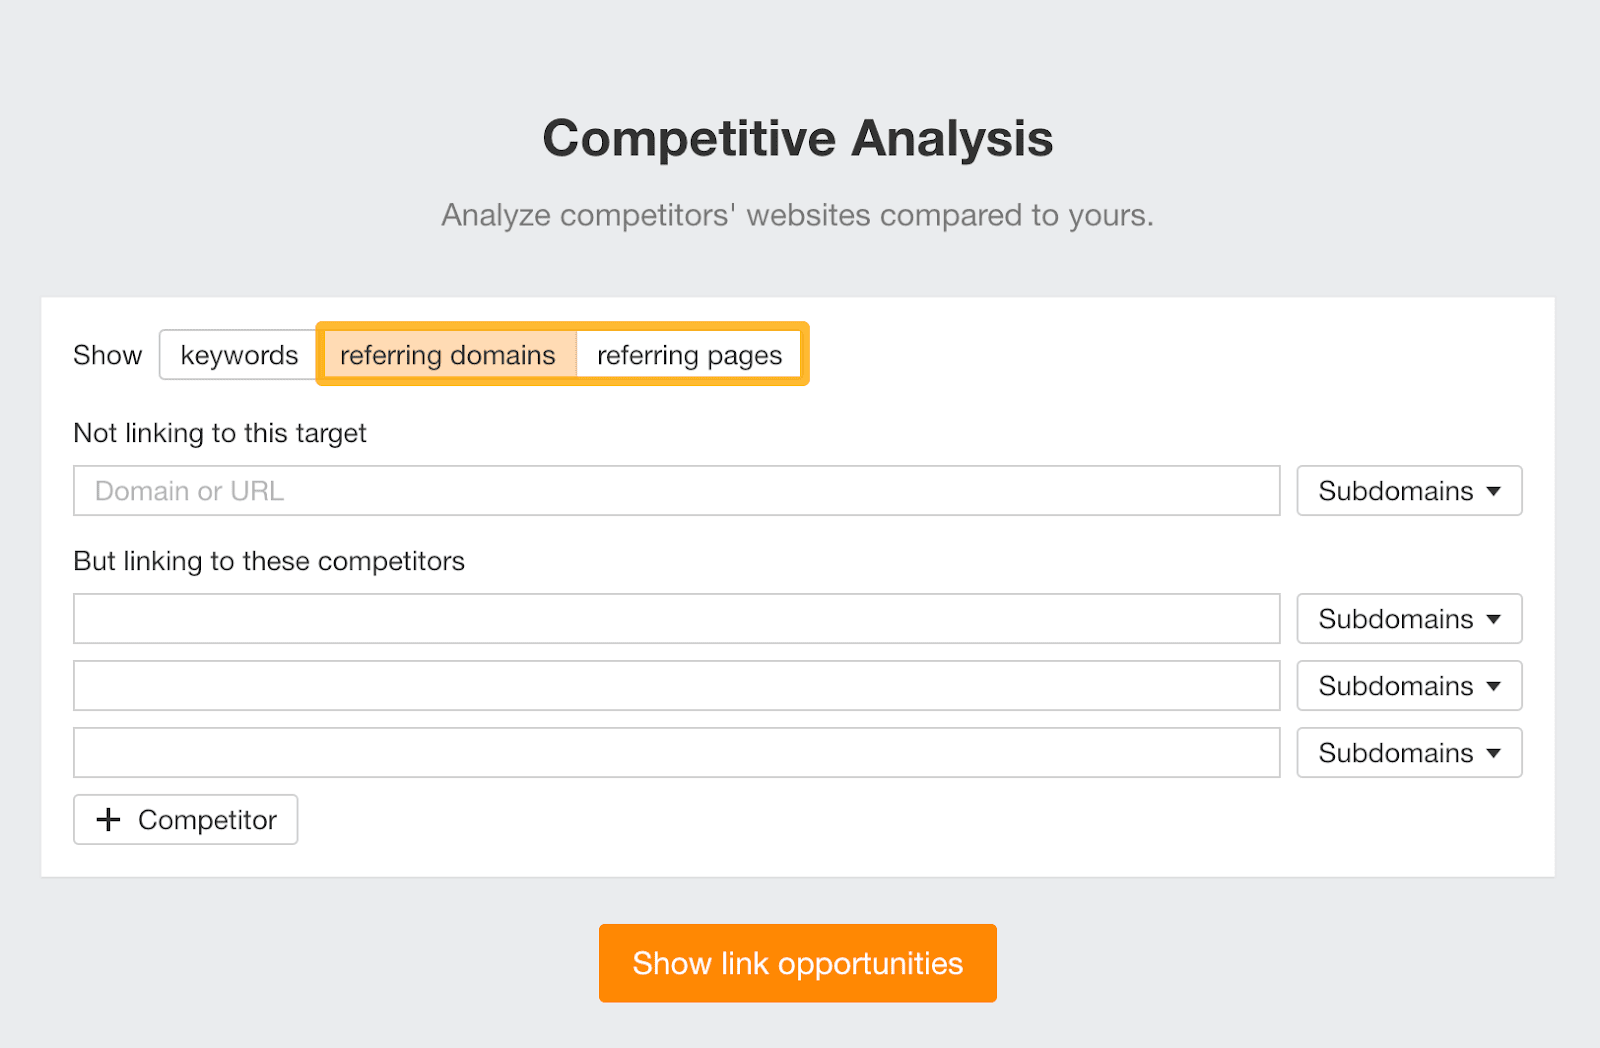Click the third competitor input row
Screen dimensions: 1600x1048
pyautogui.click(x=675, y=752)
